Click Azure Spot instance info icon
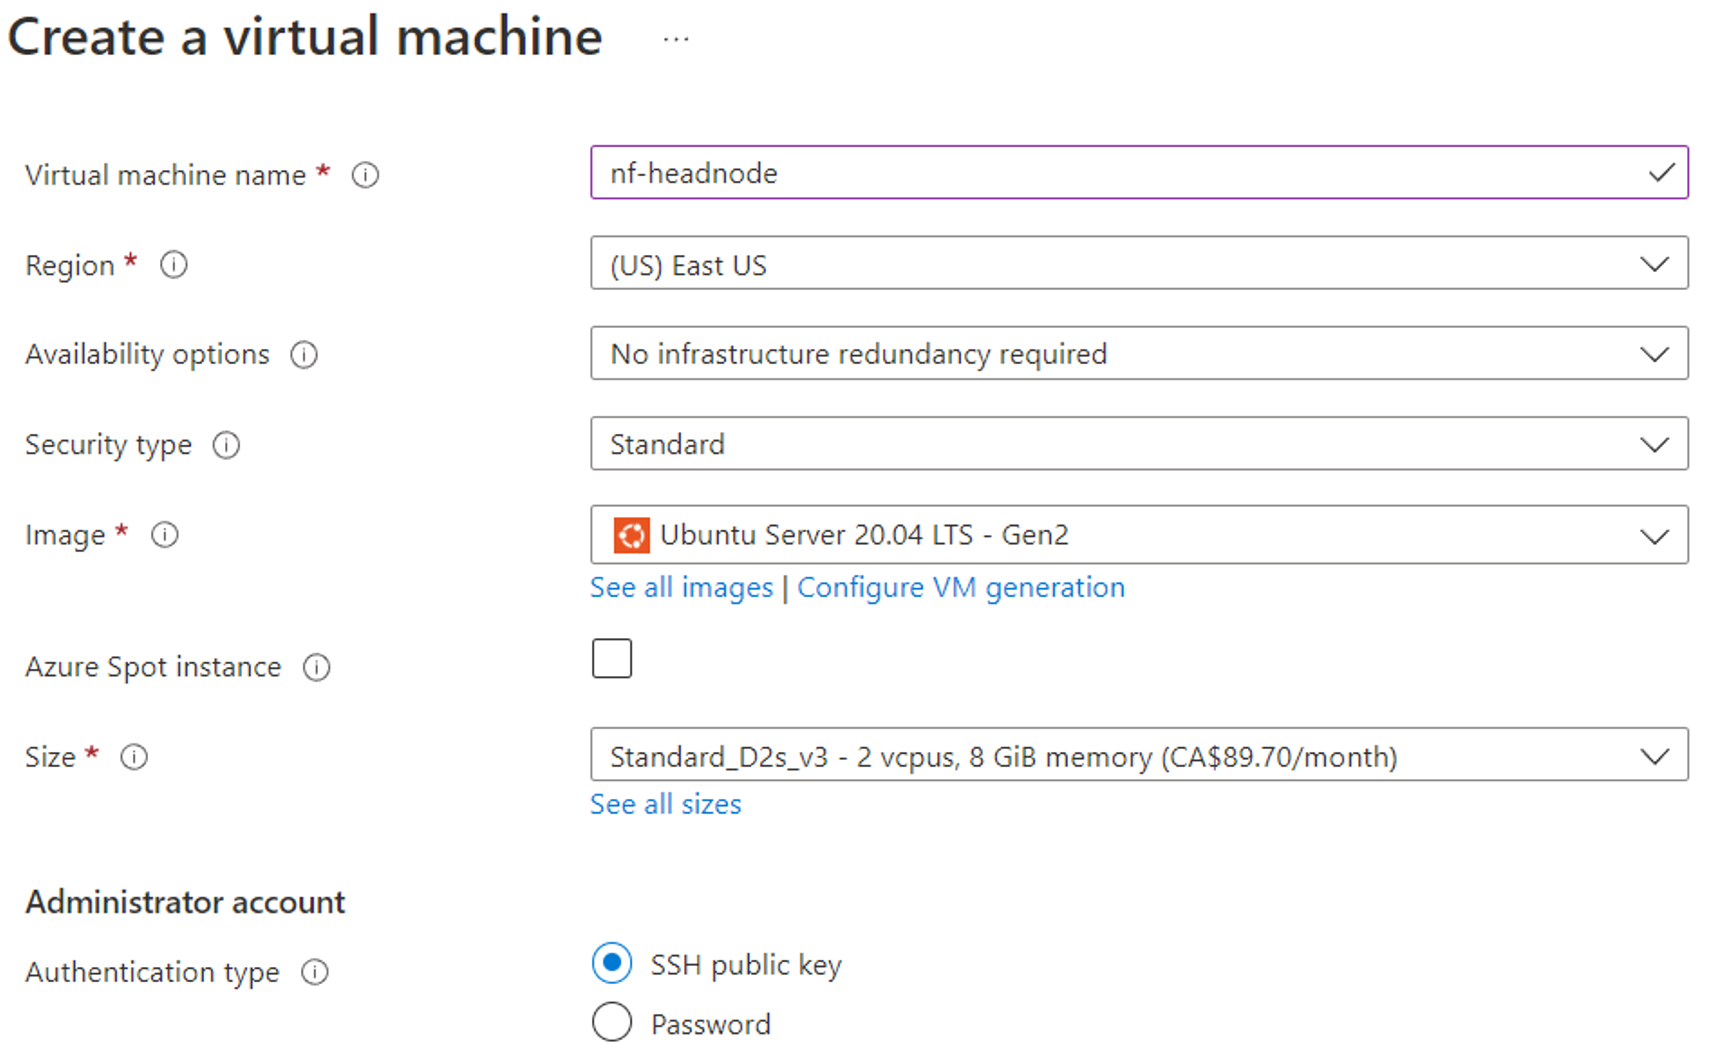This screenshot has height=1050, width=1736. [x=317, y=667]
